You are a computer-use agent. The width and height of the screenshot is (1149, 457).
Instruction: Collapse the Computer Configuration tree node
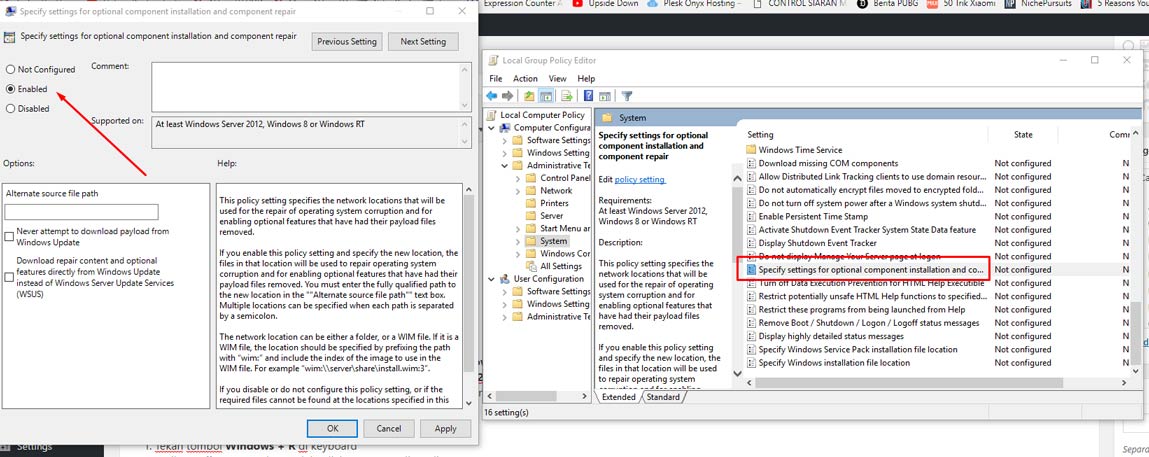tap(492, 127)
